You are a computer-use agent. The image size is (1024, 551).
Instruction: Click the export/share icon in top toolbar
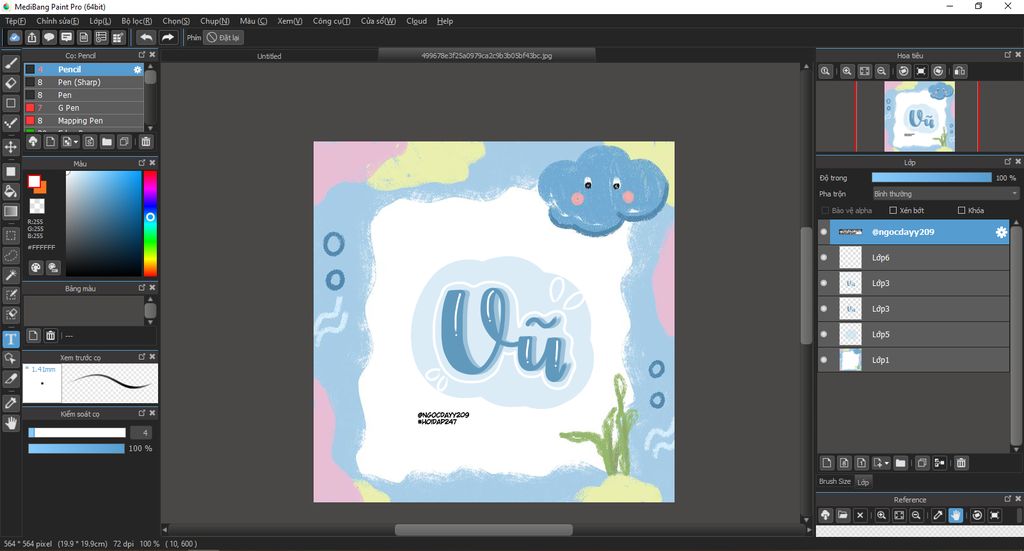(x=32, y=37)
